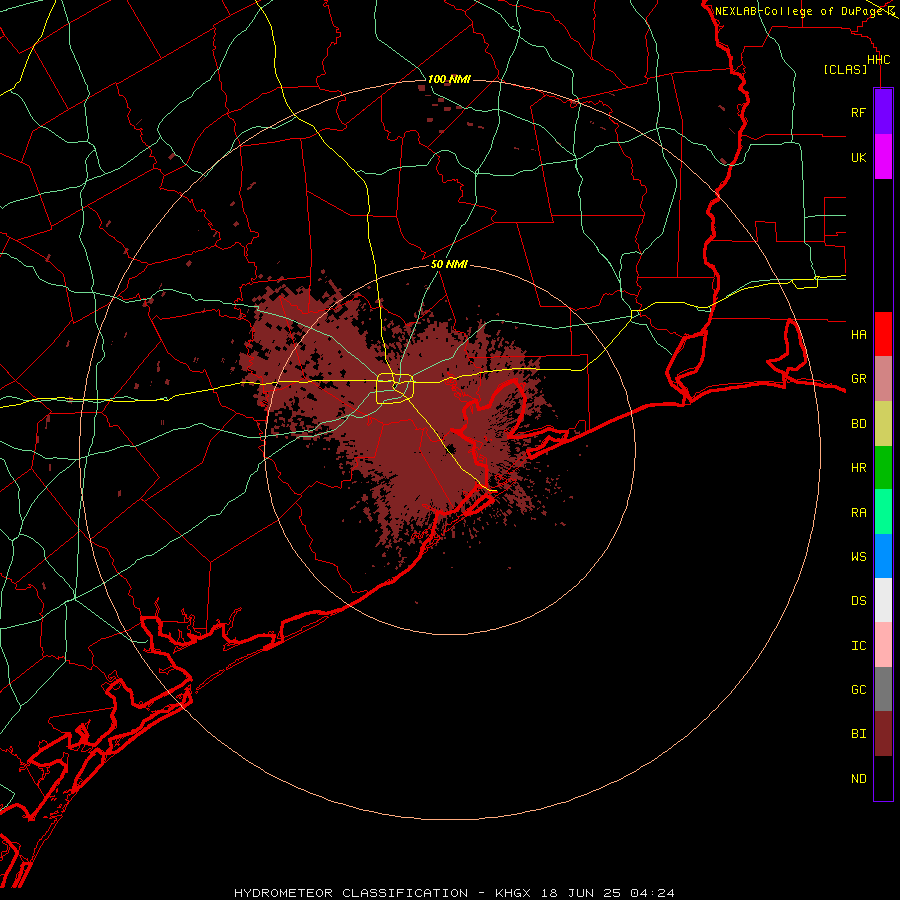Click the yellow Houston loop highway outline

pos(395,389)
